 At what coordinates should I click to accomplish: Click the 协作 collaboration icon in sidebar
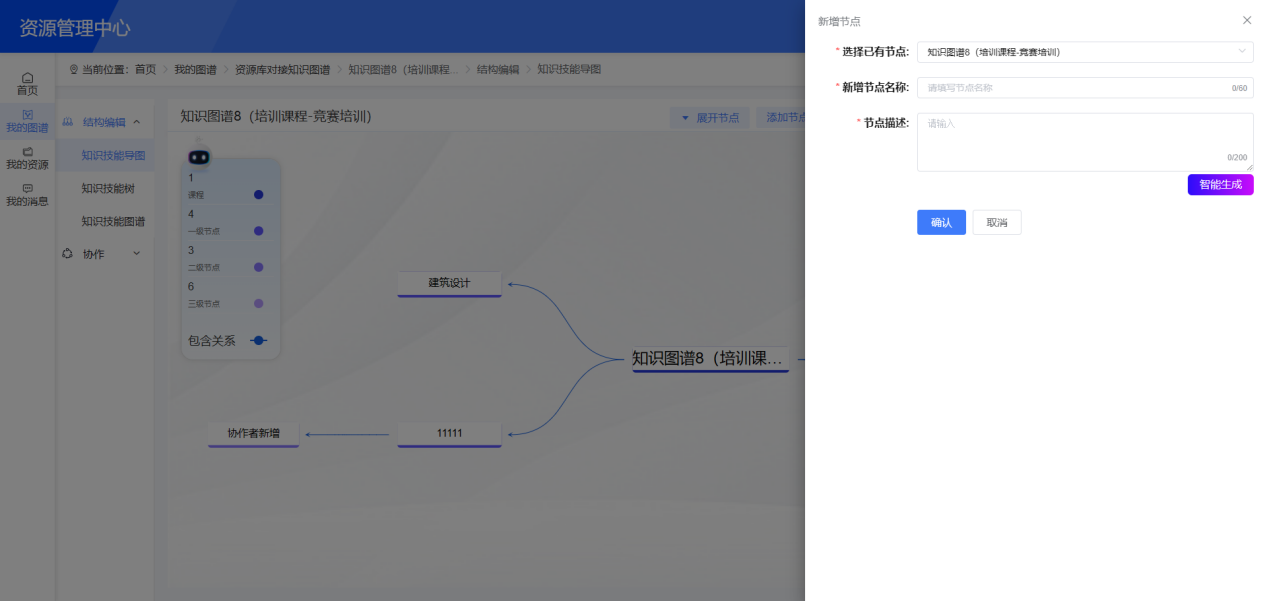pyautogui.click(x=68, y=253)
